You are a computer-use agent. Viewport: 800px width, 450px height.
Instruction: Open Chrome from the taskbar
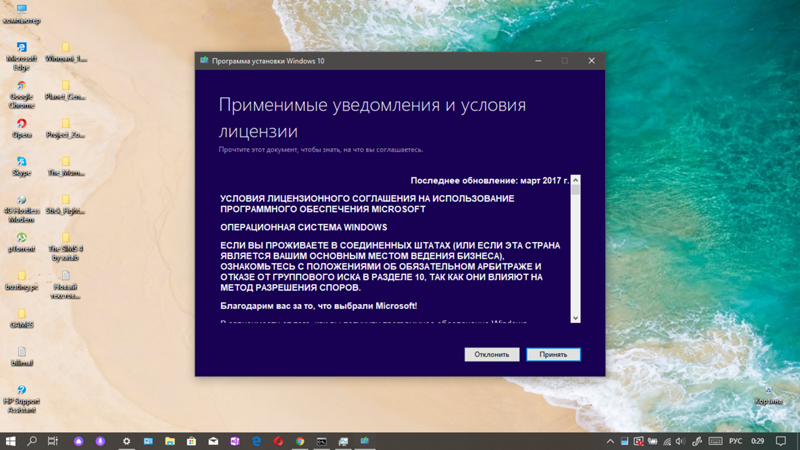[300, 441]
